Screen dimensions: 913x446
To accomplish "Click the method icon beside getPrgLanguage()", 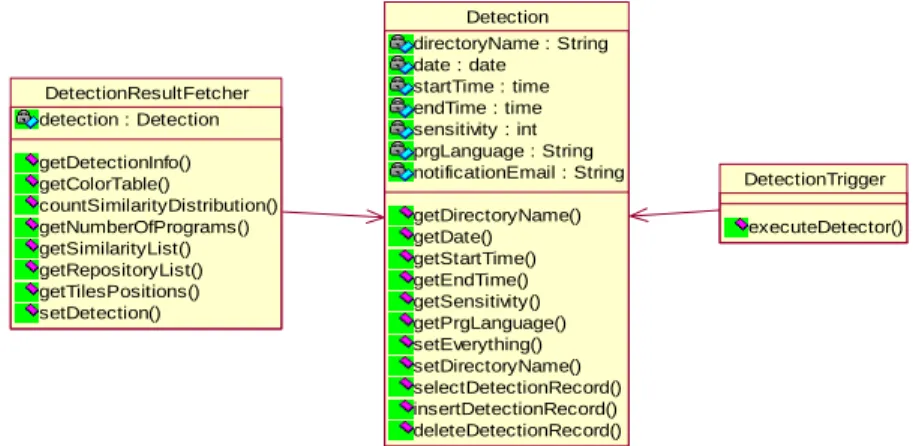I will [403, 323].
